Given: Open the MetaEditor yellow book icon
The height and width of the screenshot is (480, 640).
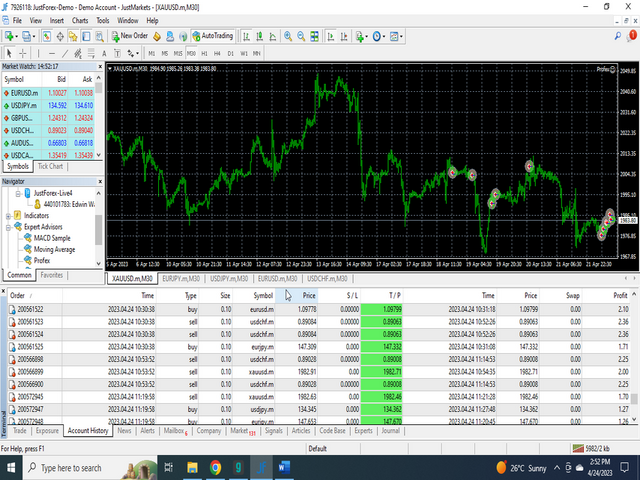Looking at the screenshot, I should pos(157,36).
